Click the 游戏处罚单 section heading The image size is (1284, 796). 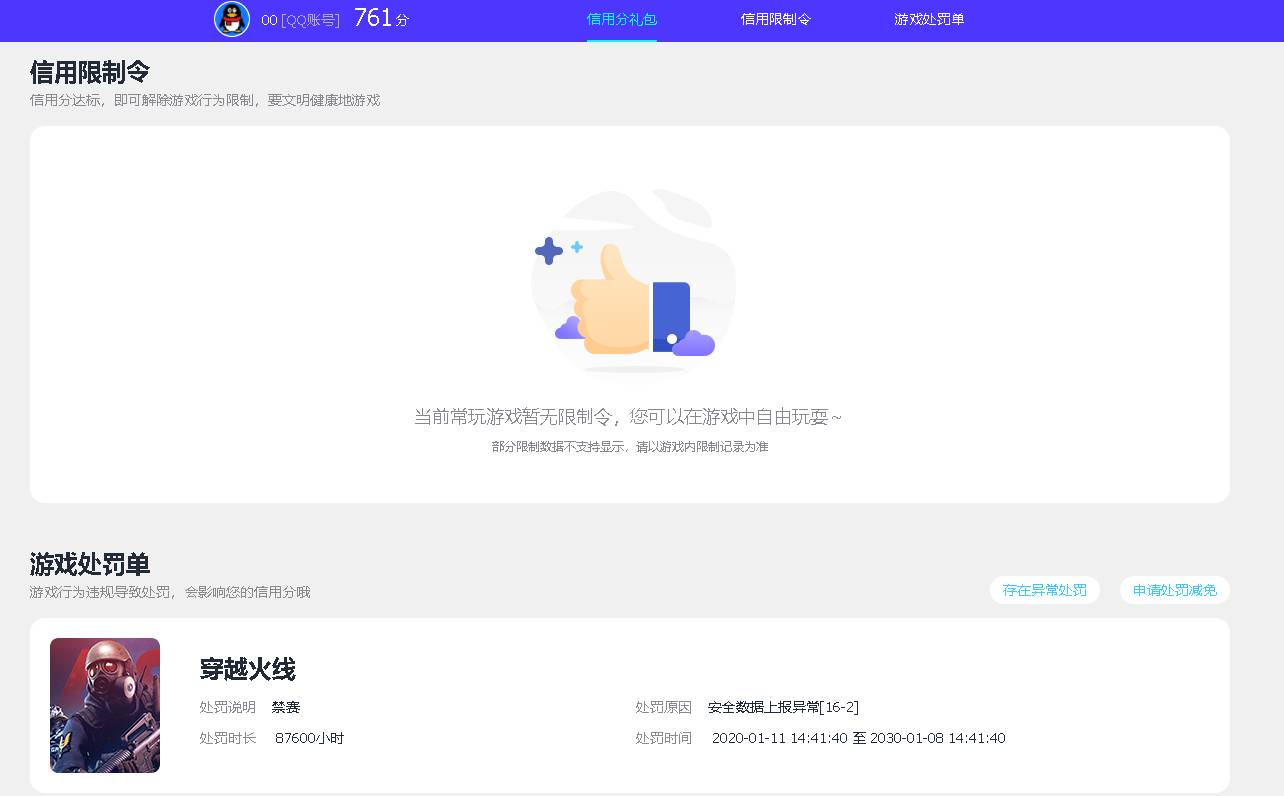coord(89,565)
